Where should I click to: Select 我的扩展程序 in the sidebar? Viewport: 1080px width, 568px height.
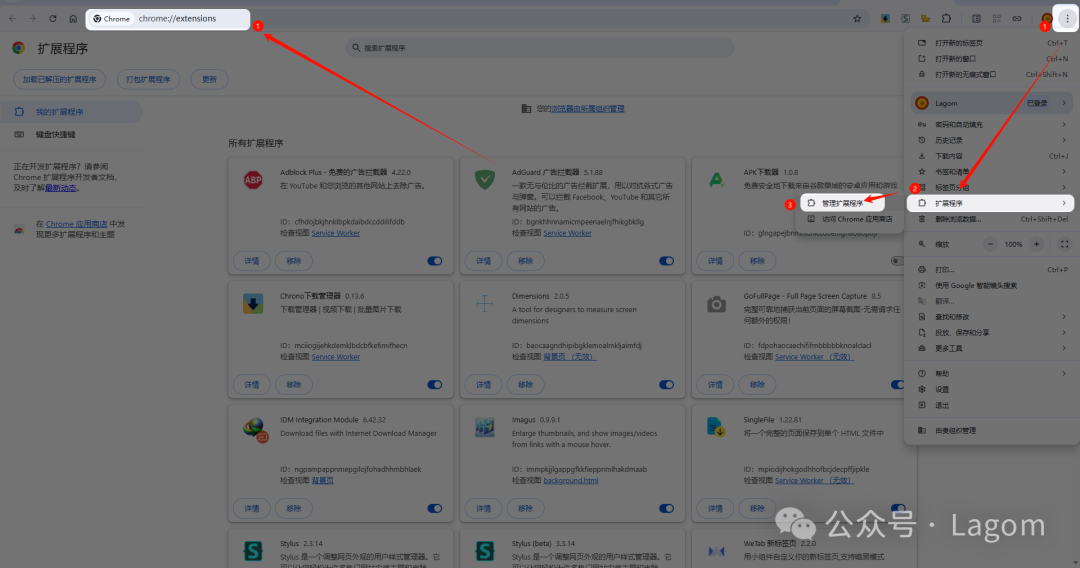coord(70,112)
